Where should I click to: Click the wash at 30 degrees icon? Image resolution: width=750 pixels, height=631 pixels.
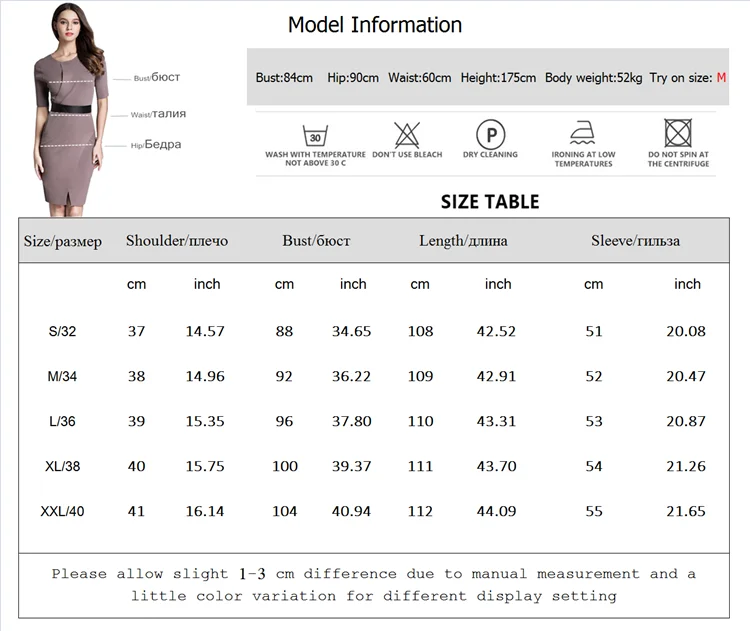[315, 135]
